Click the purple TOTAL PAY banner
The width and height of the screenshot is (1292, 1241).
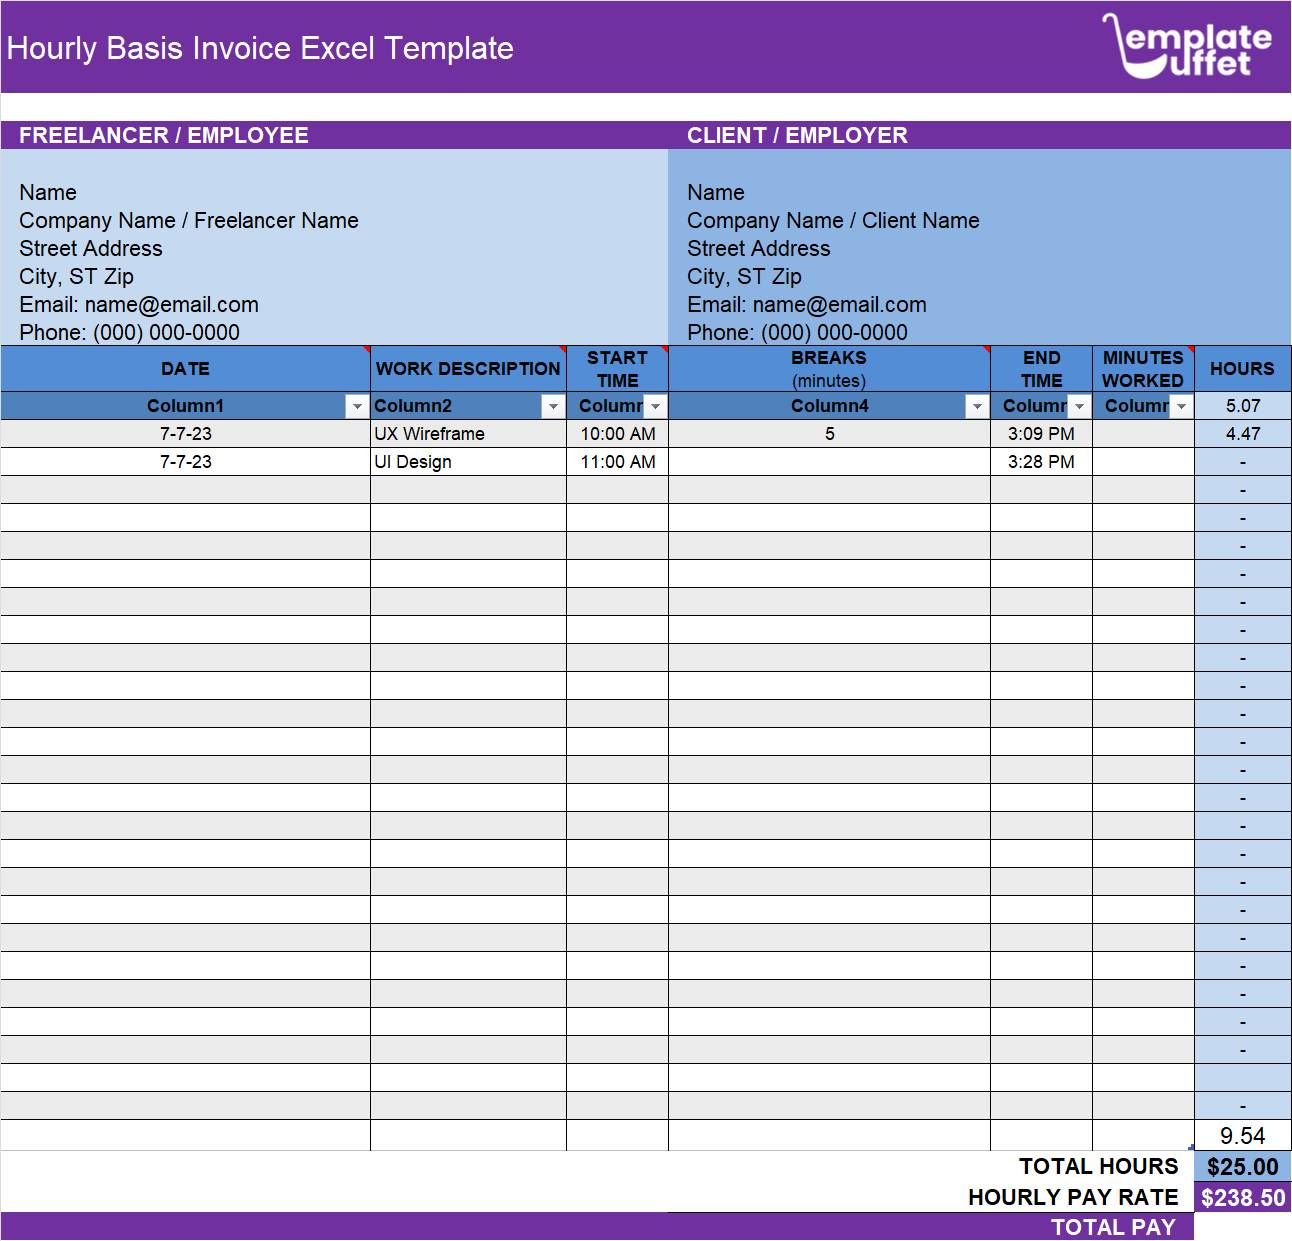tap(1112, 1227)
